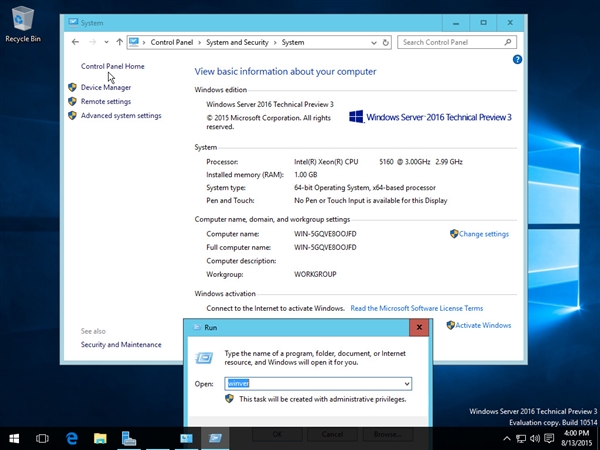Viewport: 600px width, 450px height.
Task: Launch Server Manager from the taskbar
Action: point(129,438)
